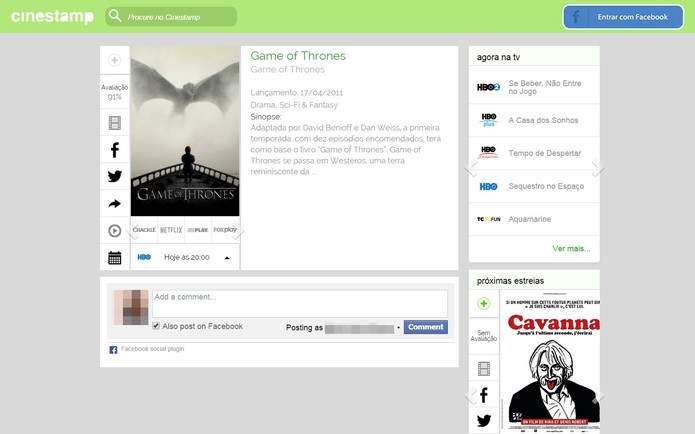
Task: Click the HBO Signature channel logo
Action: [x=488, y=152]
